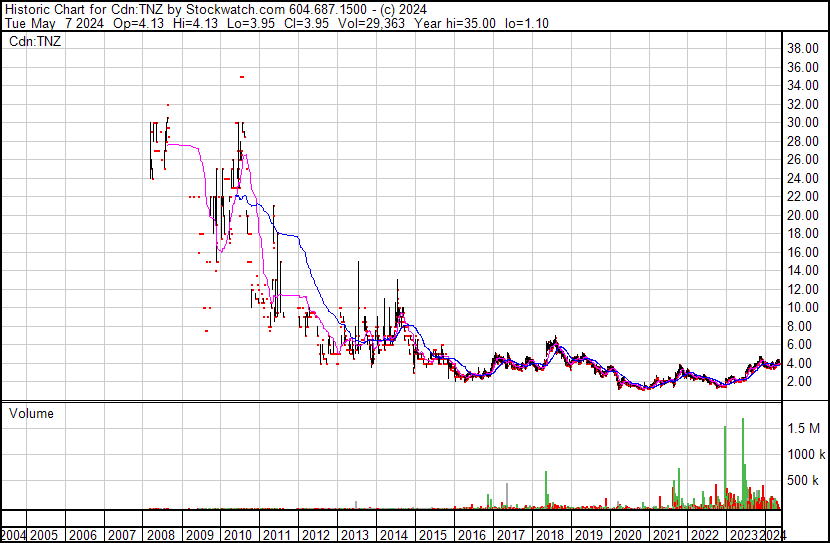The image size is (830, 543).
Task: Select the 2010 year marker on the time axis
Action: [237, 534]
